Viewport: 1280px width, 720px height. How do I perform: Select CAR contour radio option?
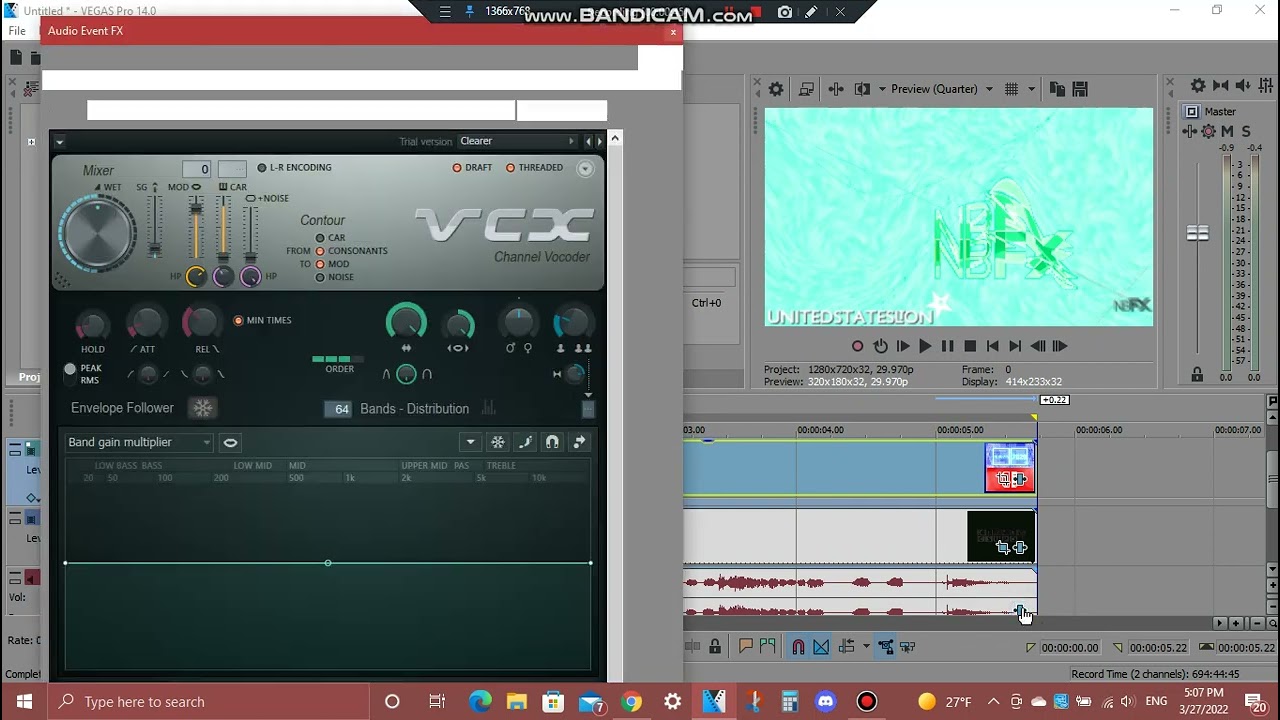[320, 238]
